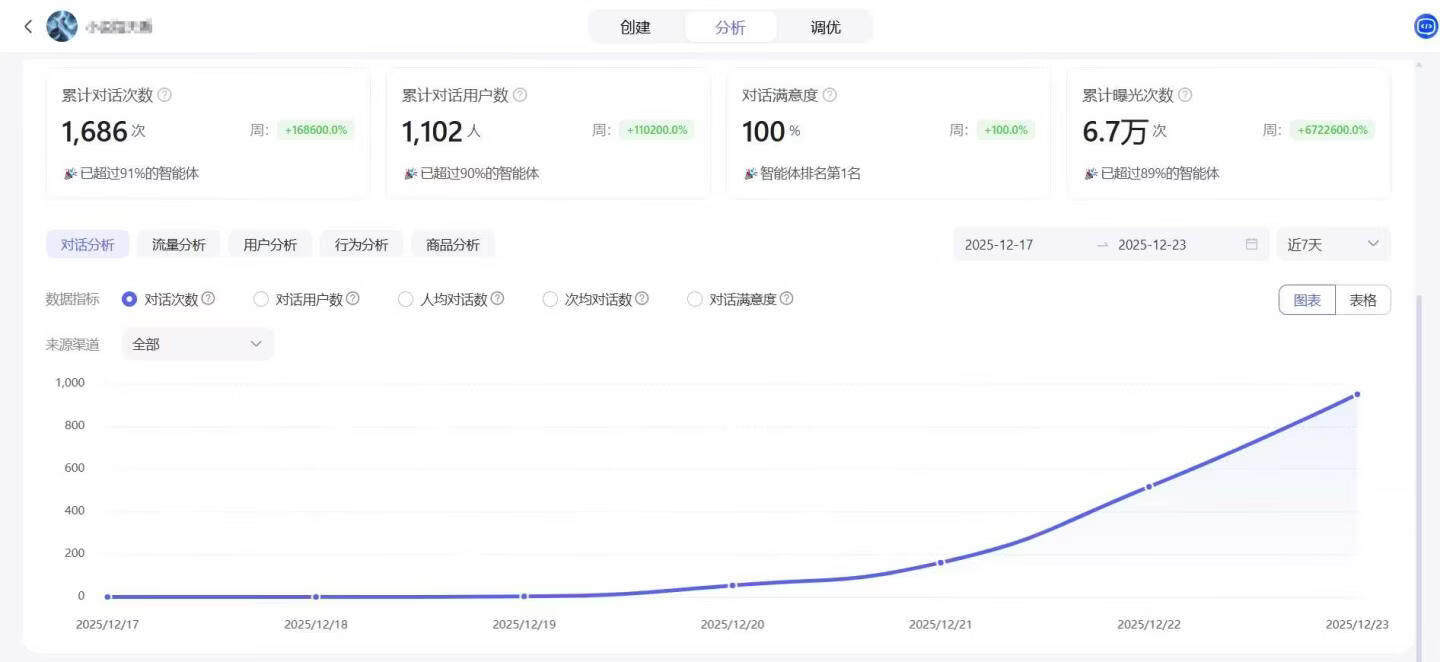Switch to the 流量分析 tab

[179, 243]
